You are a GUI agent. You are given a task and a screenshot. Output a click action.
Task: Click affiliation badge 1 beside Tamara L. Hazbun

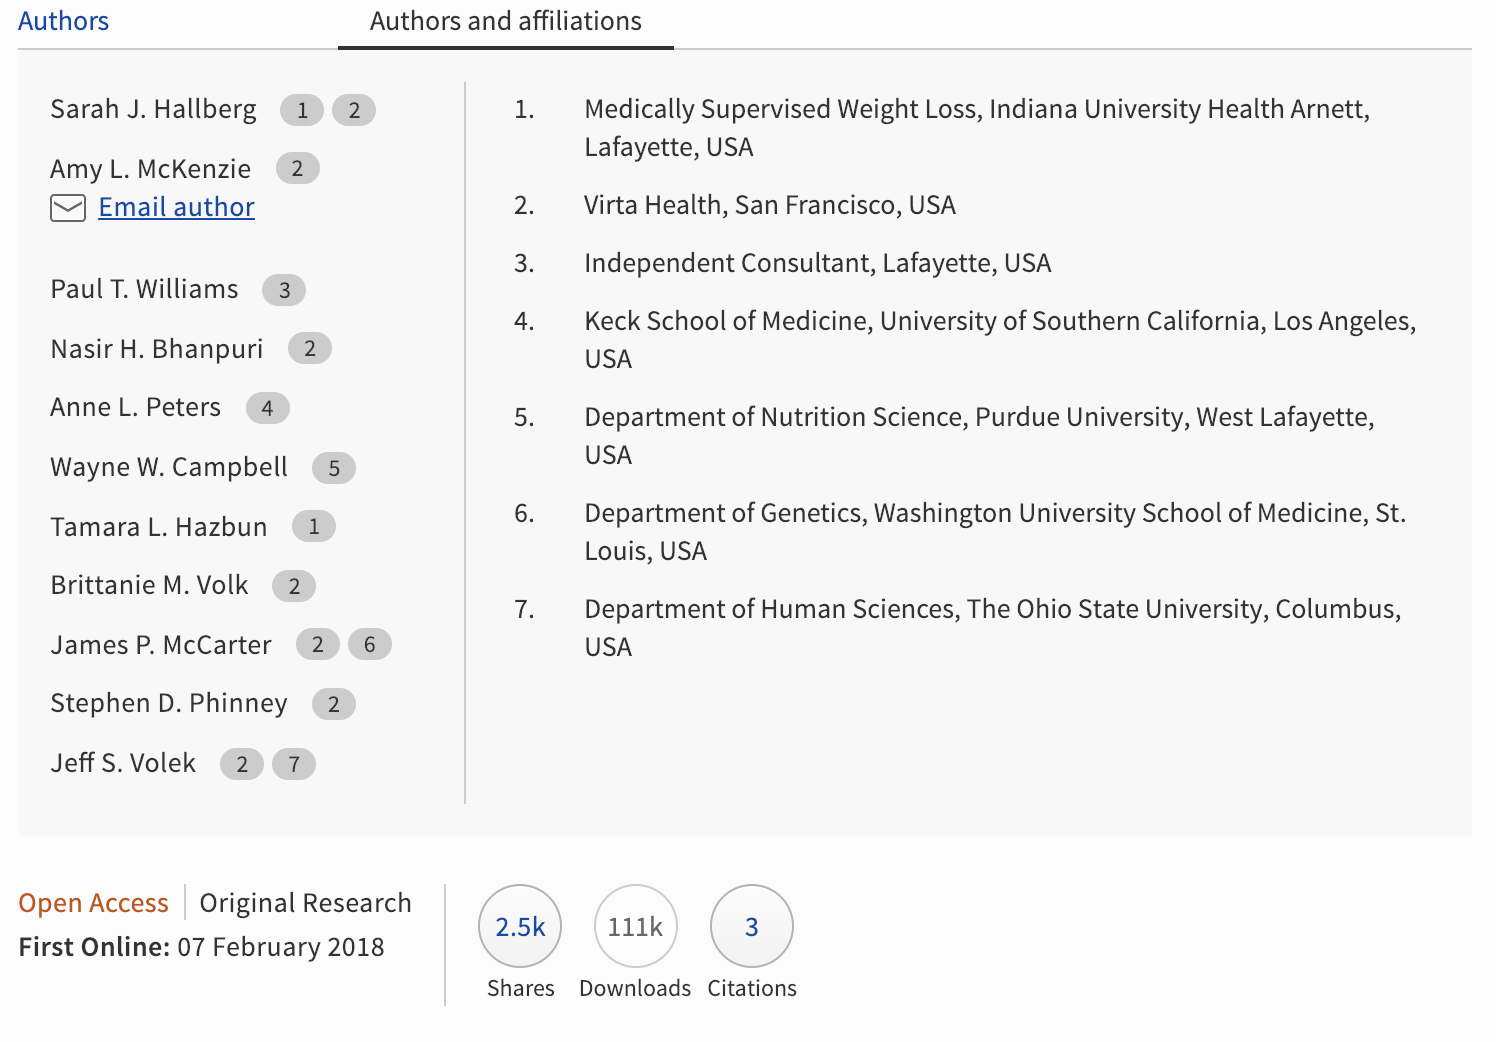(314, 527)
